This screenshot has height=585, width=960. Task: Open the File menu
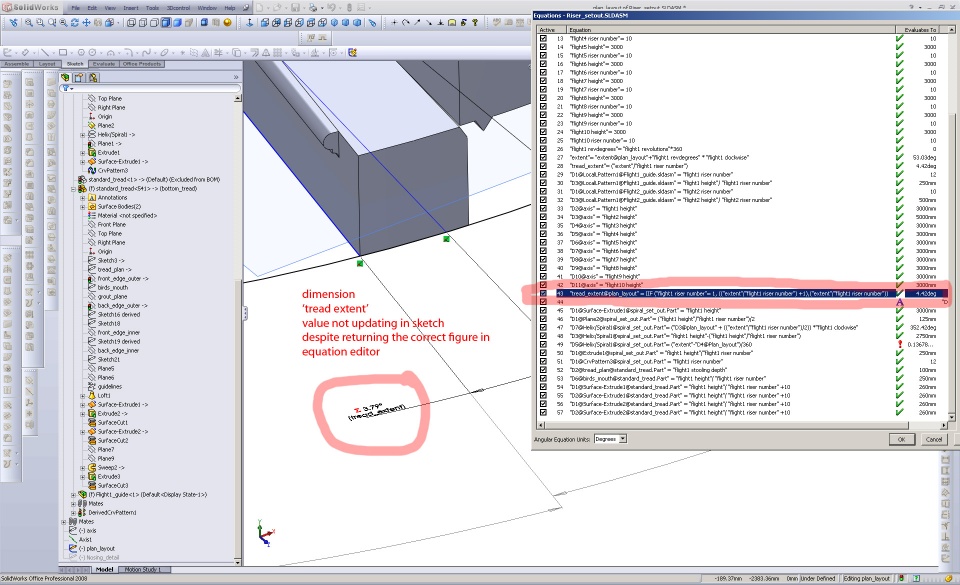coord(75,8)
